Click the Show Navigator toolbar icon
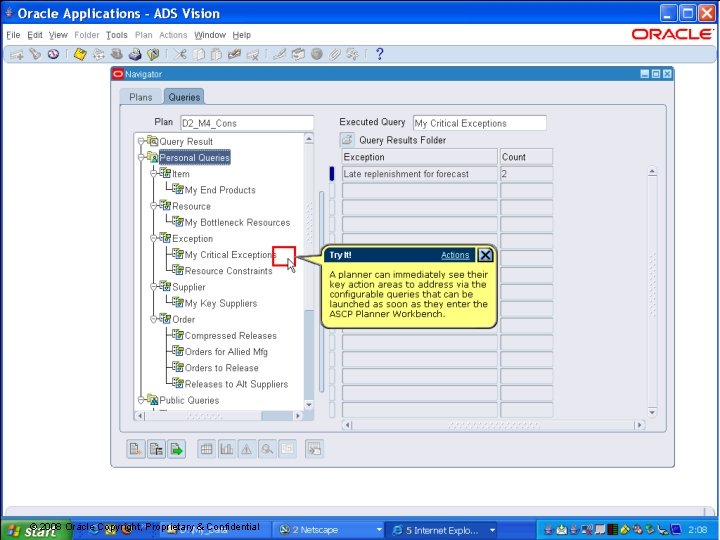The width and height of the screenshot is (720, 540). coord(53,55)
